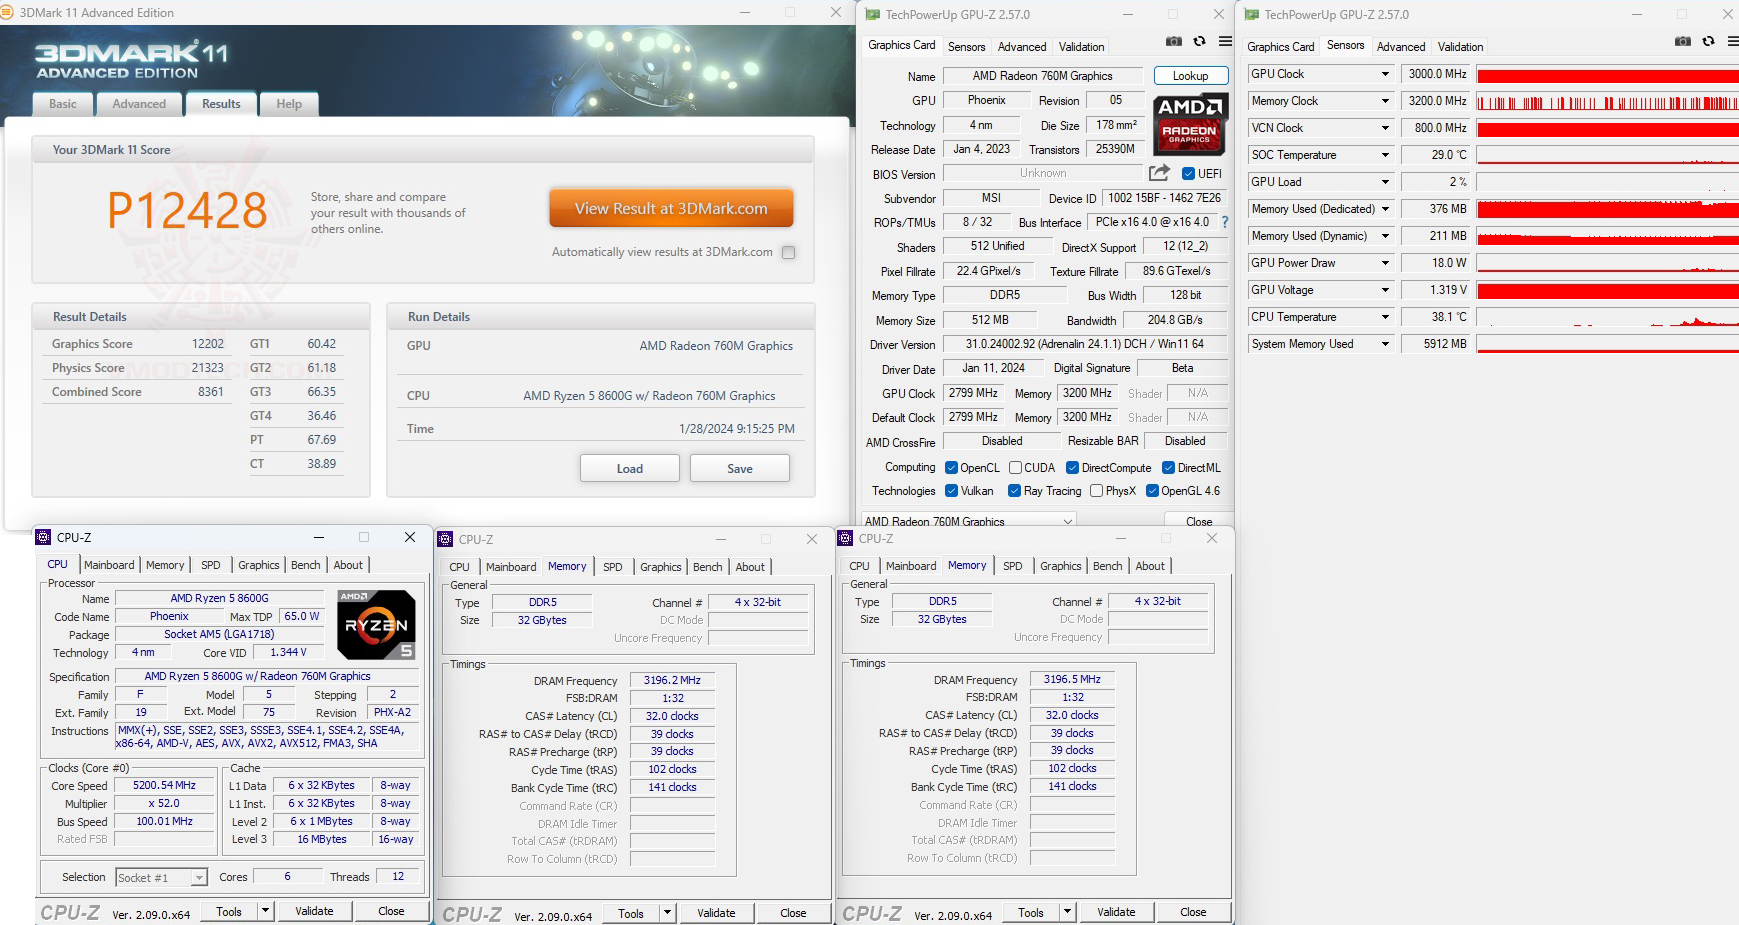Click the Lookup button in GPU-Z

click(1191, 76)
